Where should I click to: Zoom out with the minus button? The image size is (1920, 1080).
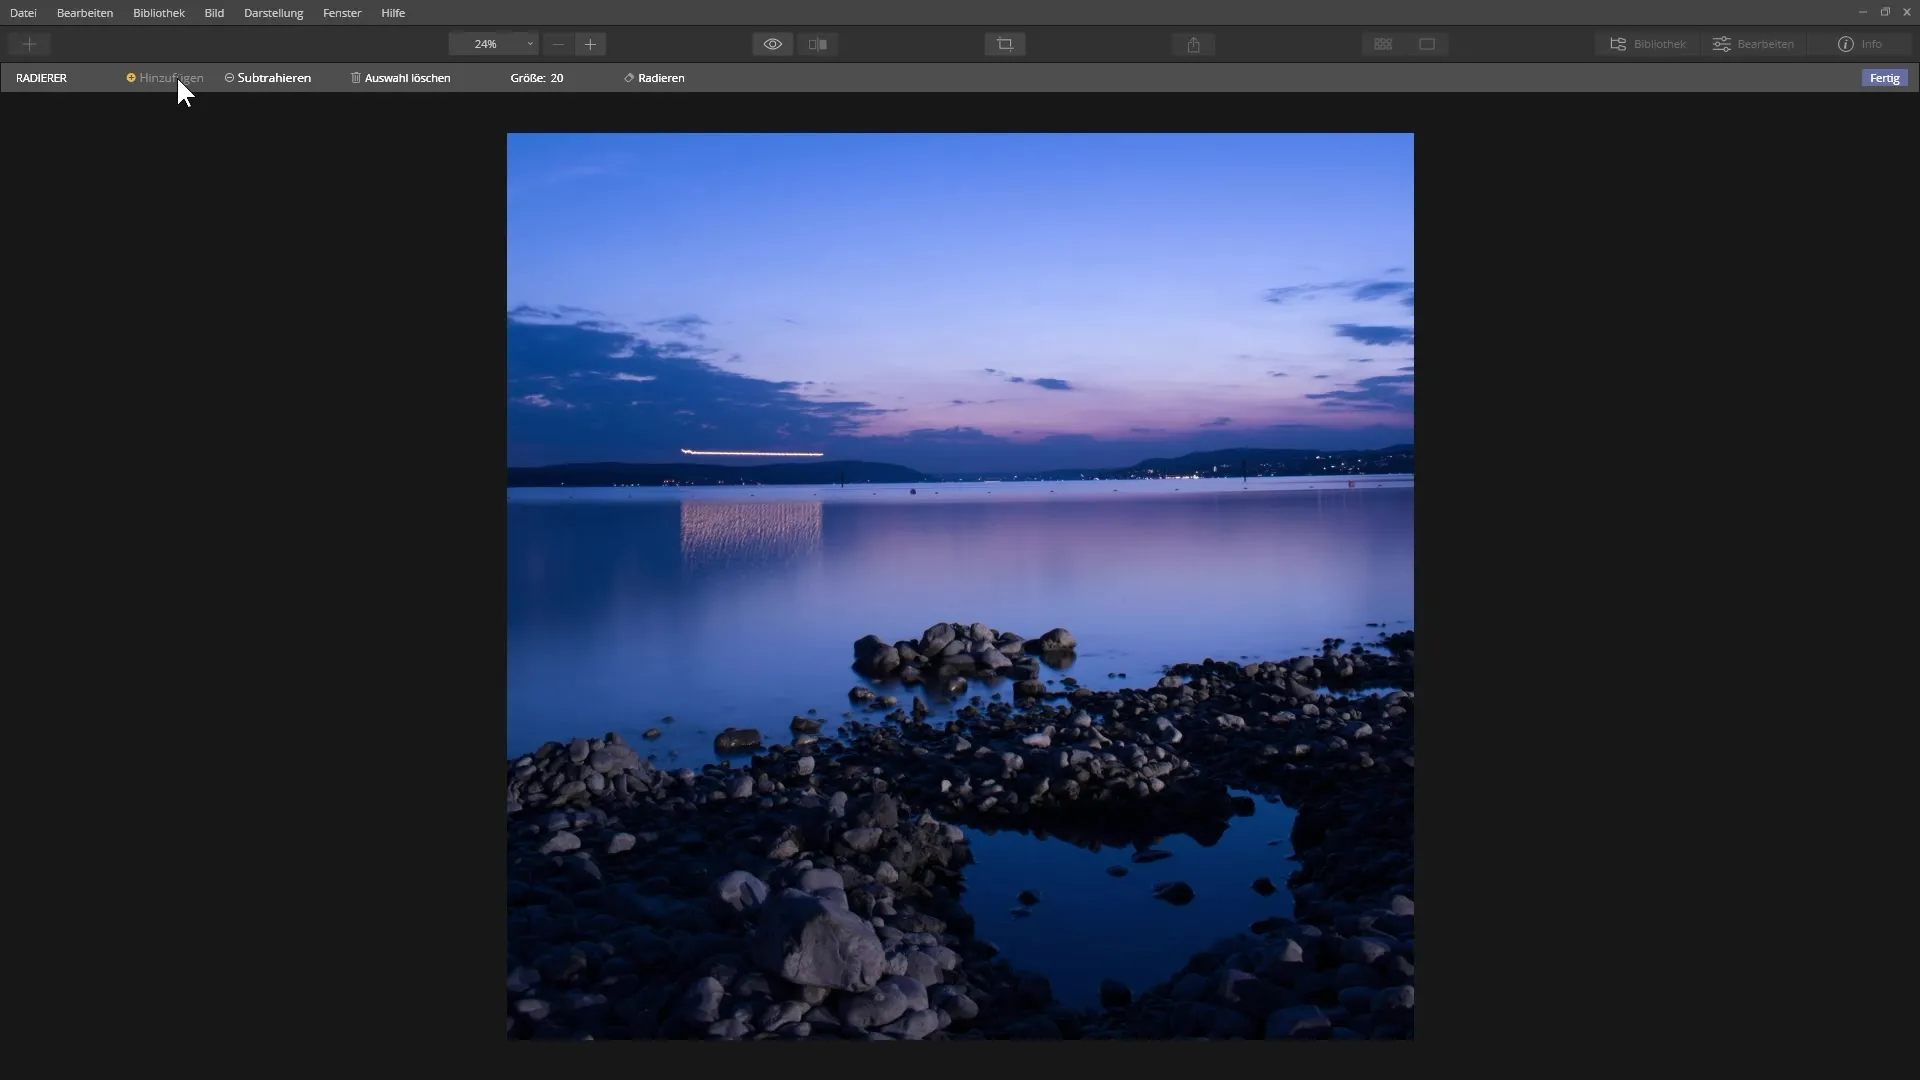(558, 44)
